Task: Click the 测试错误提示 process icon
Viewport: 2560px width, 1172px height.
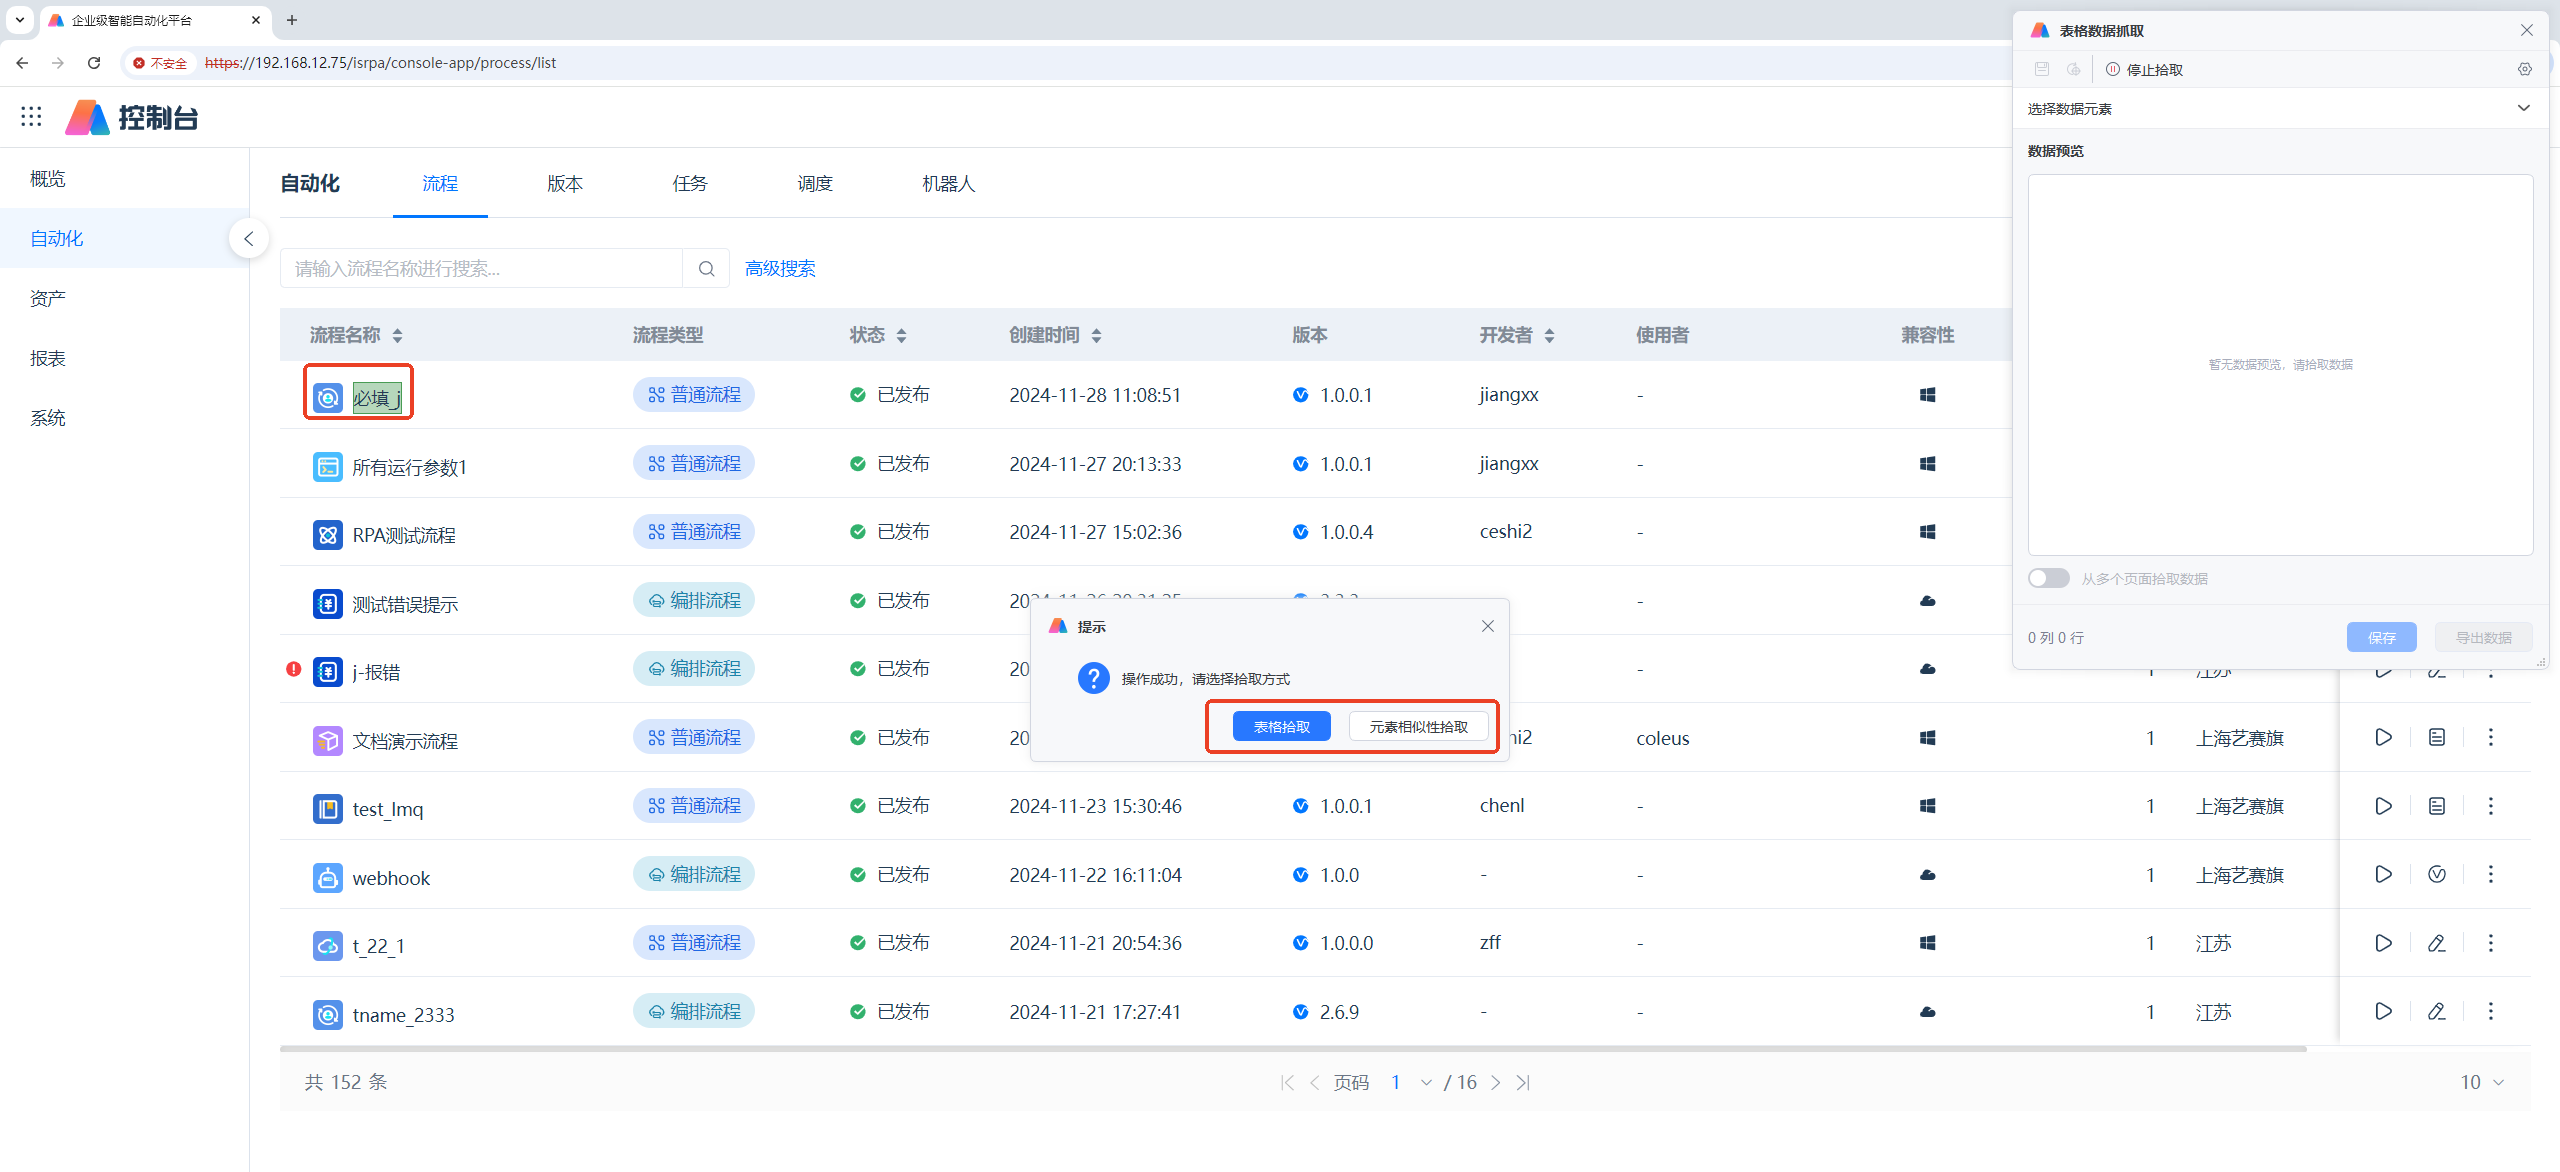Action: [327, 604]
